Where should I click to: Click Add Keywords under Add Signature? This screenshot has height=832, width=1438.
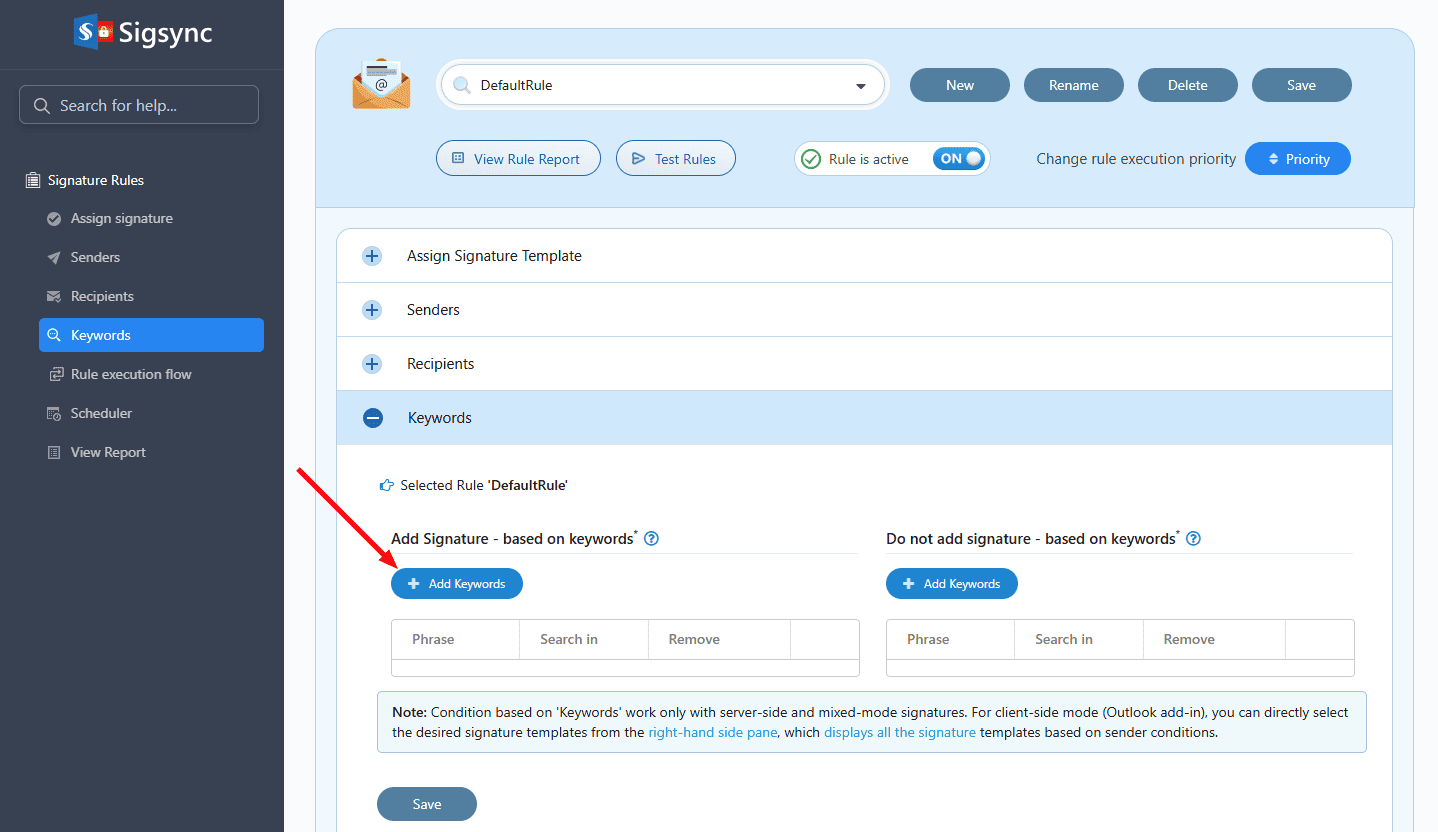[x=457, y=584]
